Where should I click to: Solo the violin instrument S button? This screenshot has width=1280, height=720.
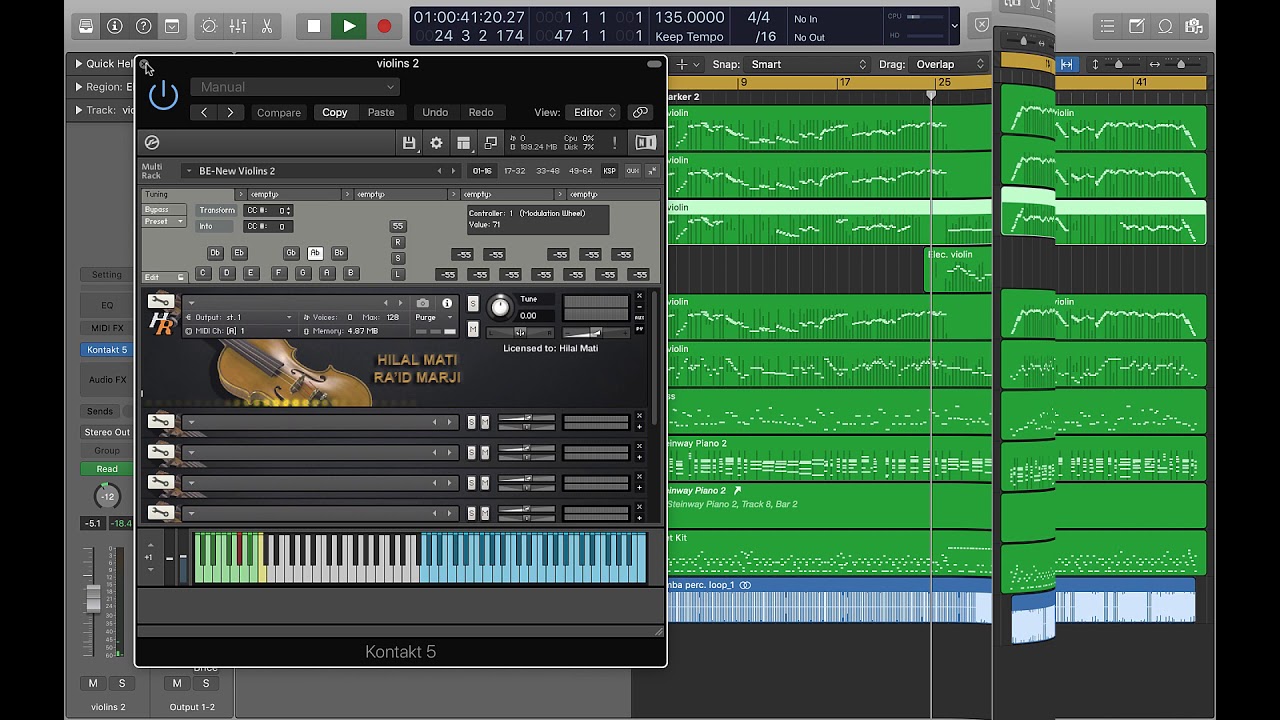pos(473,303)
